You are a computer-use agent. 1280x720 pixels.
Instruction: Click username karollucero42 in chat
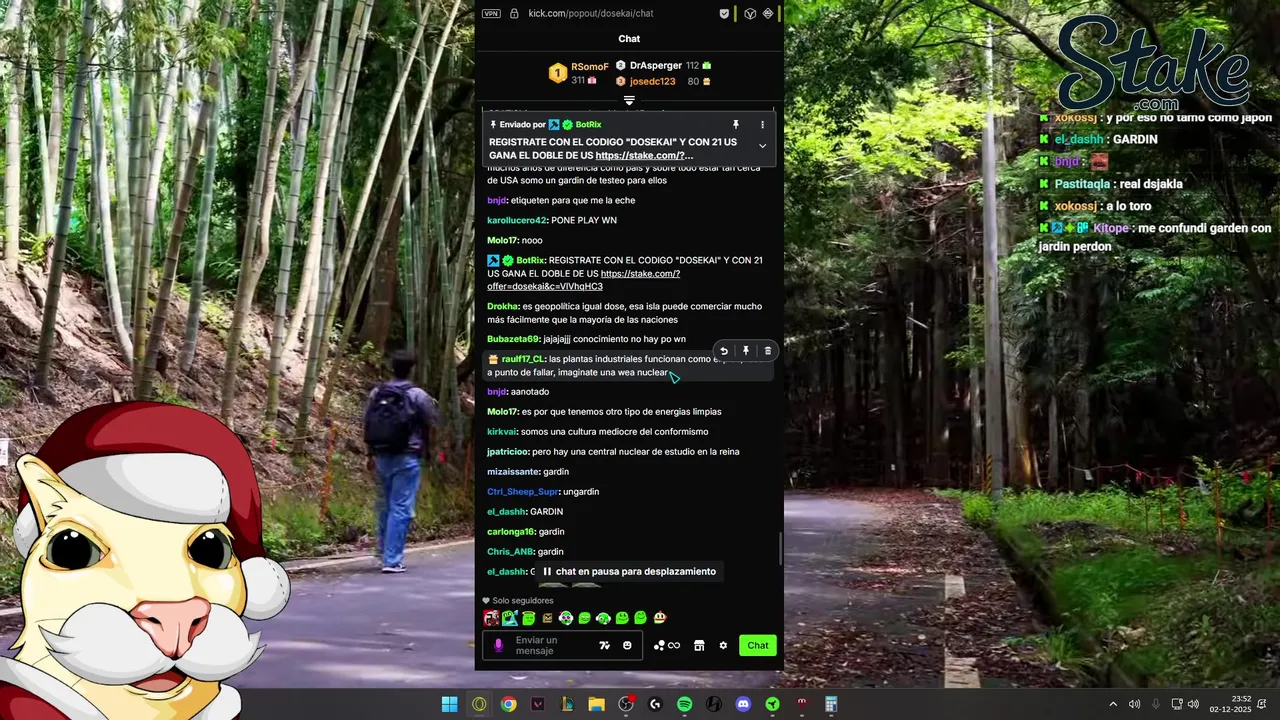(x=517, y=220)
